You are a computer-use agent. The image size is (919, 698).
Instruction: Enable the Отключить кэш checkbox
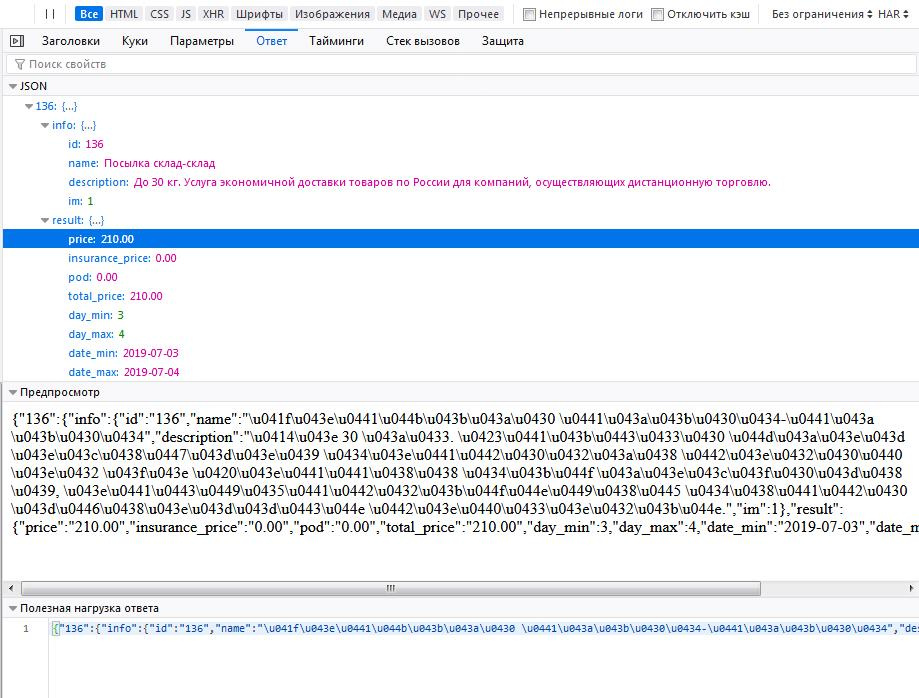(658, 14)
